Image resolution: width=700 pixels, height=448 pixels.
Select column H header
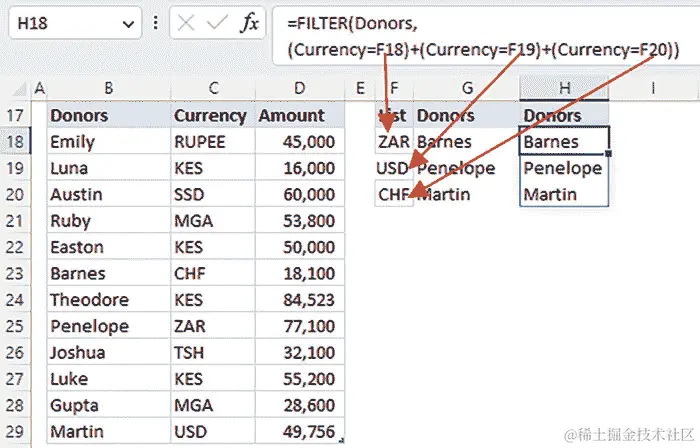click(x=564, y=88)
